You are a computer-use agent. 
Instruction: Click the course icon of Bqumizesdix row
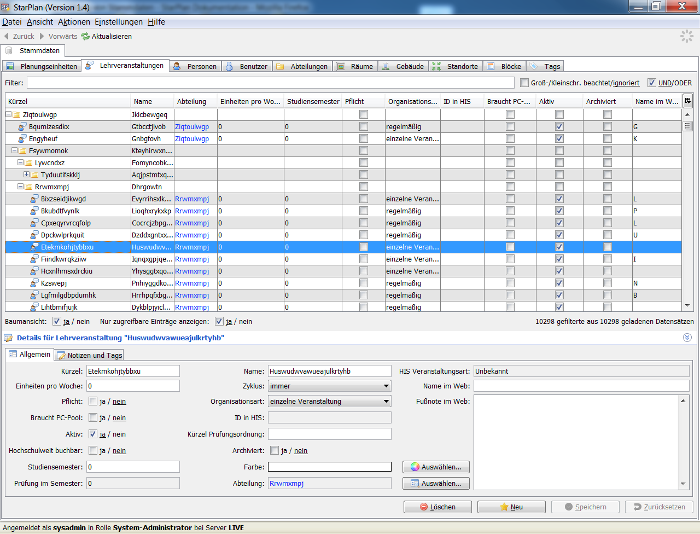[23, 127]
